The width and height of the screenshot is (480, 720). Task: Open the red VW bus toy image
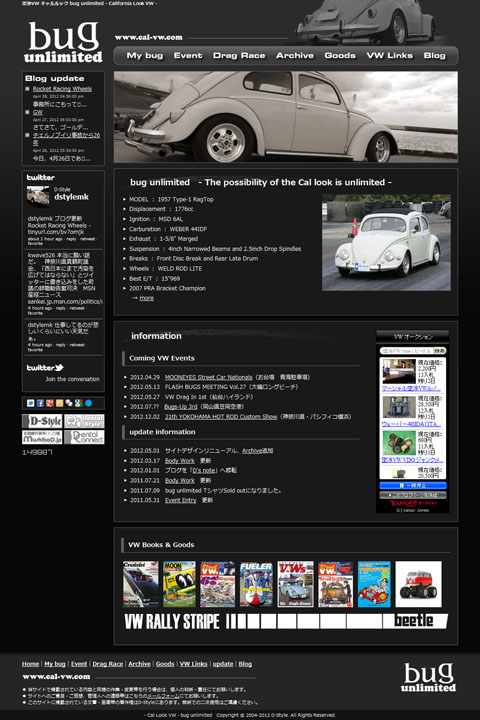(418, 584)
